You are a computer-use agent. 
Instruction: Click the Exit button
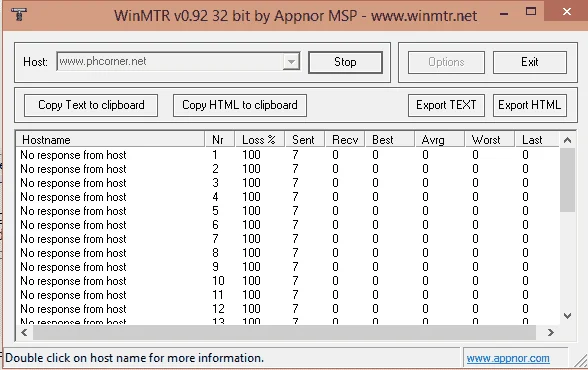pyautogui.click(x=530, y=62)
